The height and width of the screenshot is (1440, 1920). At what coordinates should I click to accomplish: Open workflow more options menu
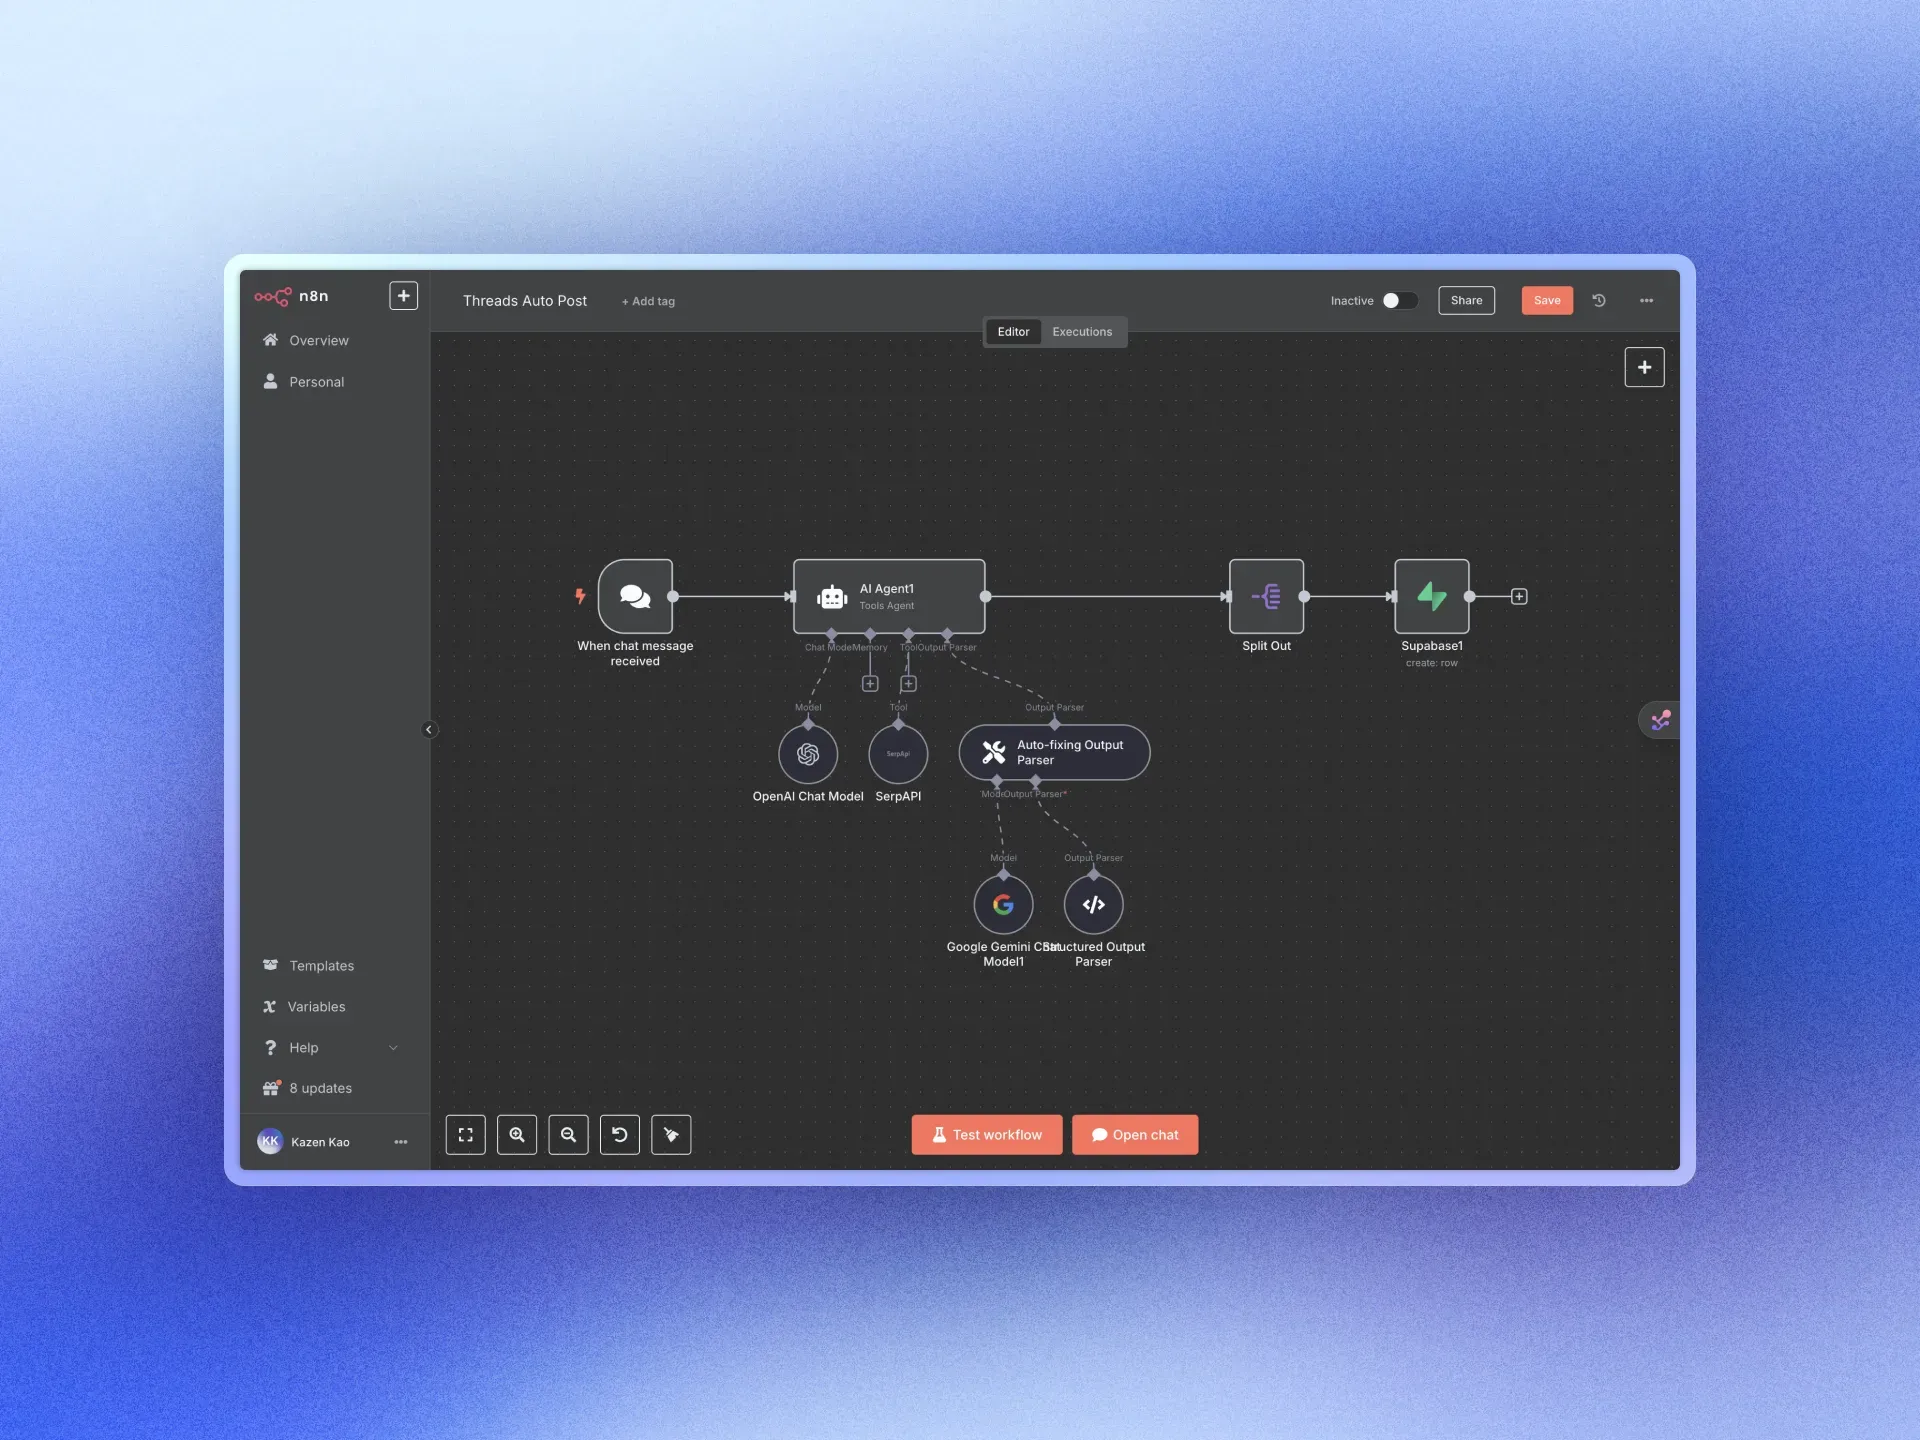click(1646, 301)
